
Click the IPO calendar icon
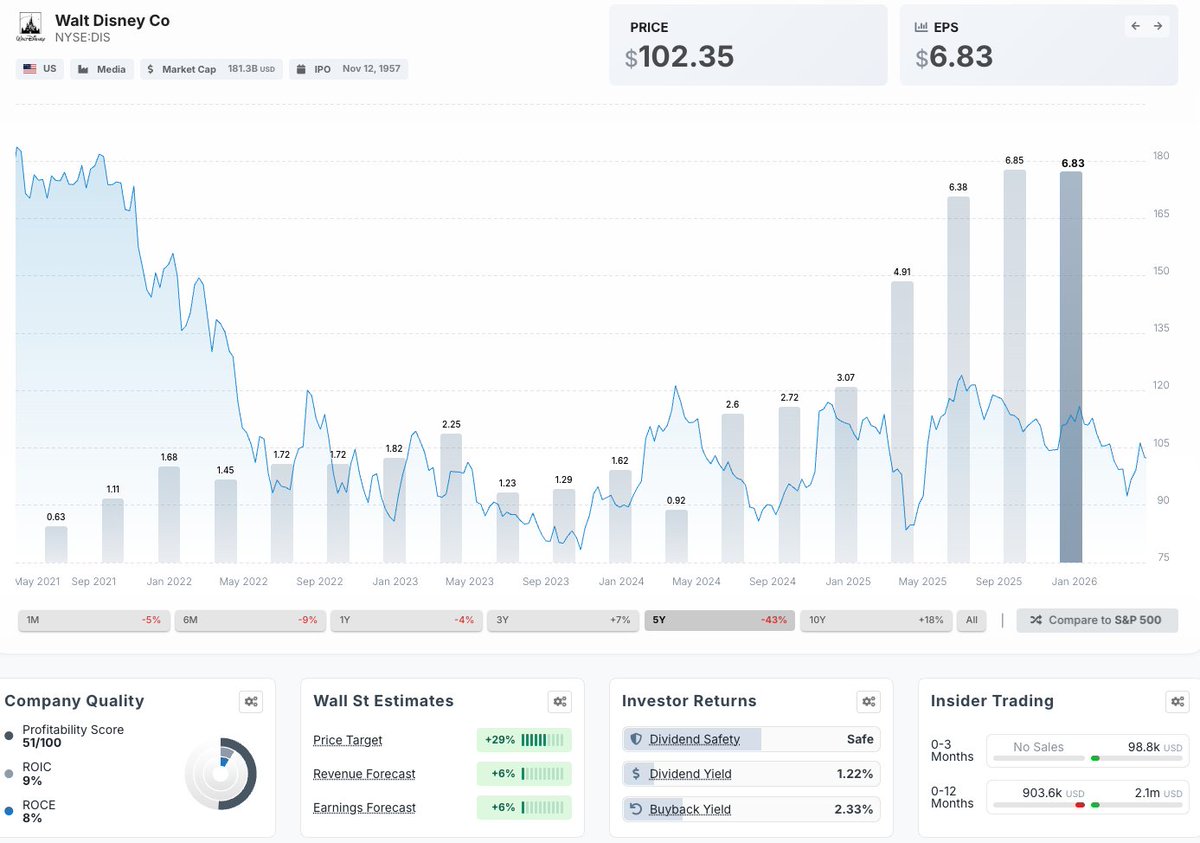point(301,70)
